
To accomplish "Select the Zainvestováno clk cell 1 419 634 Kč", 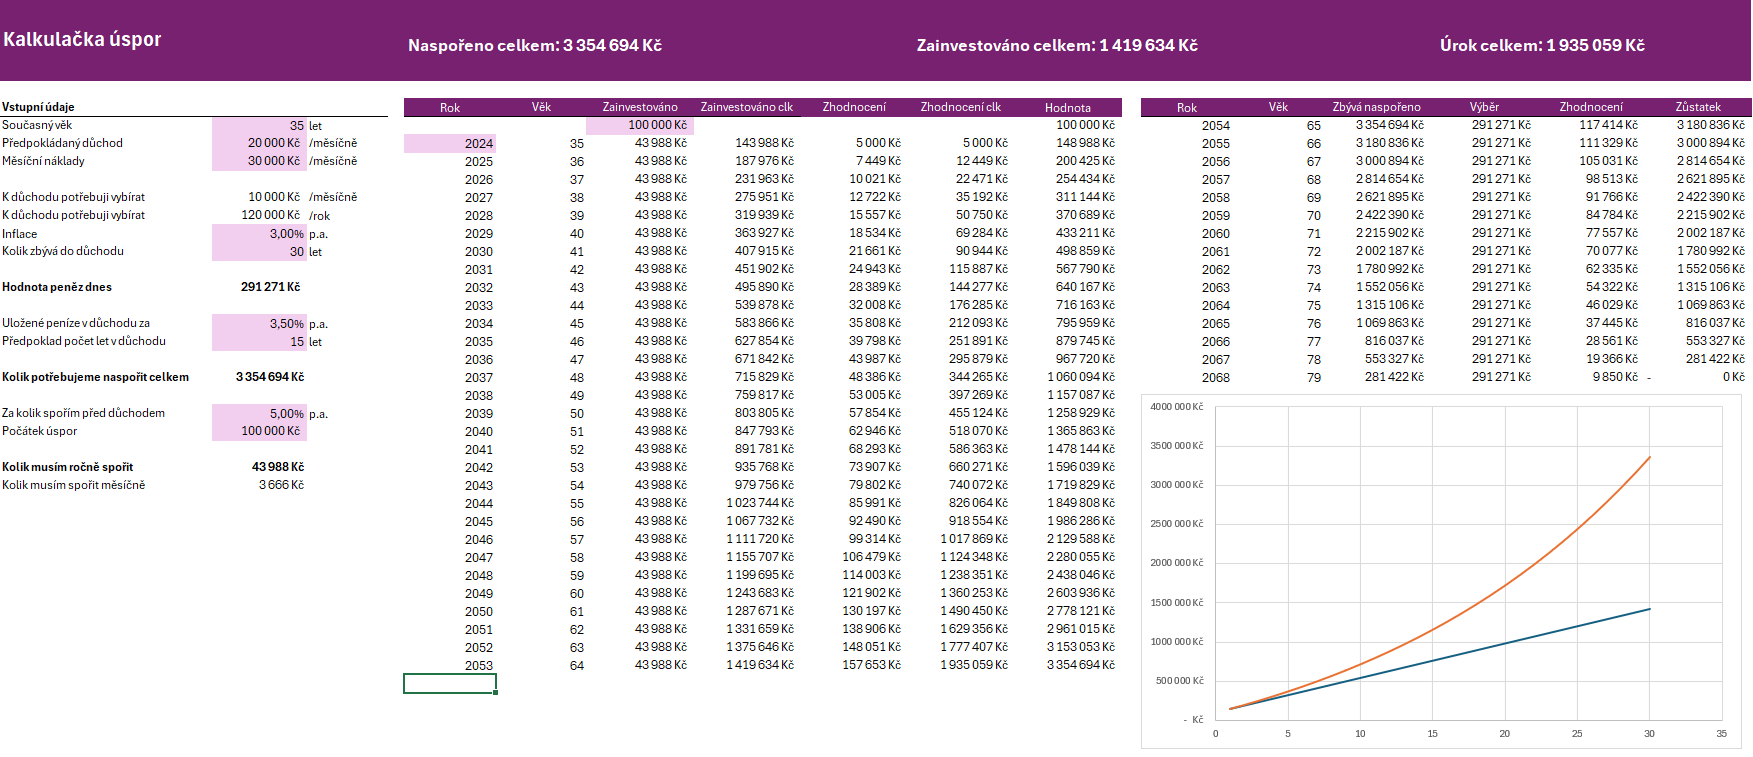I will [x=760, y=665].
